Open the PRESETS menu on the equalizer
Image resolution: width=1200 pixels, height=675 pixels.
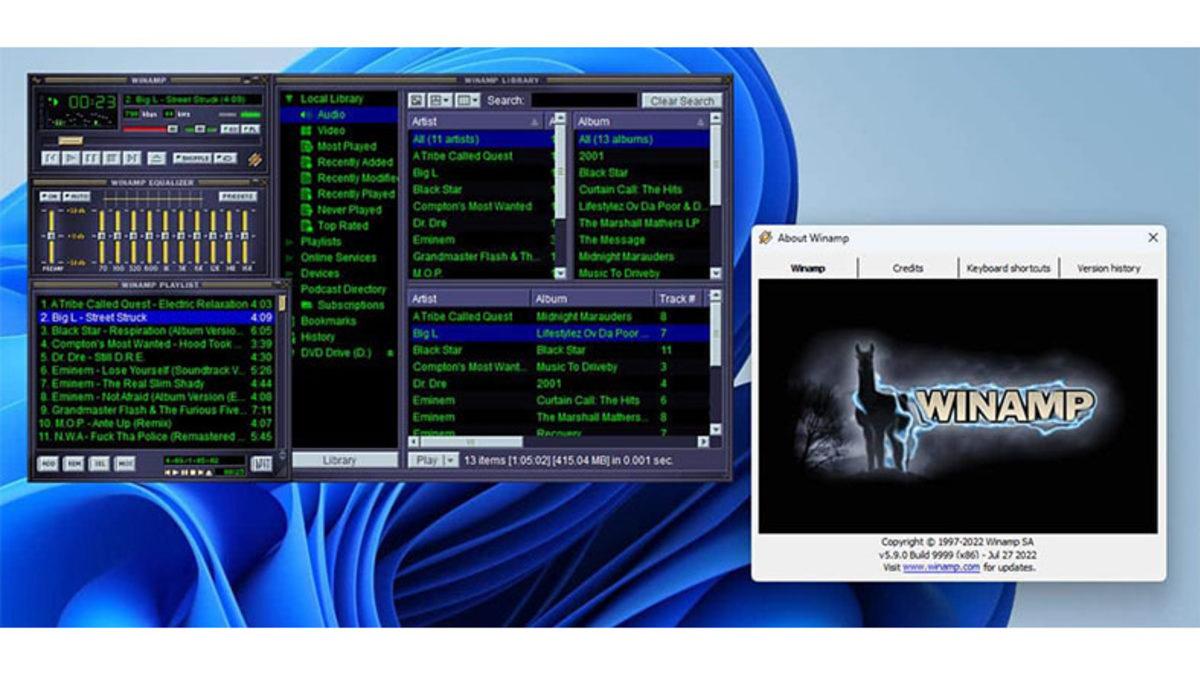[x=238, y=196]
